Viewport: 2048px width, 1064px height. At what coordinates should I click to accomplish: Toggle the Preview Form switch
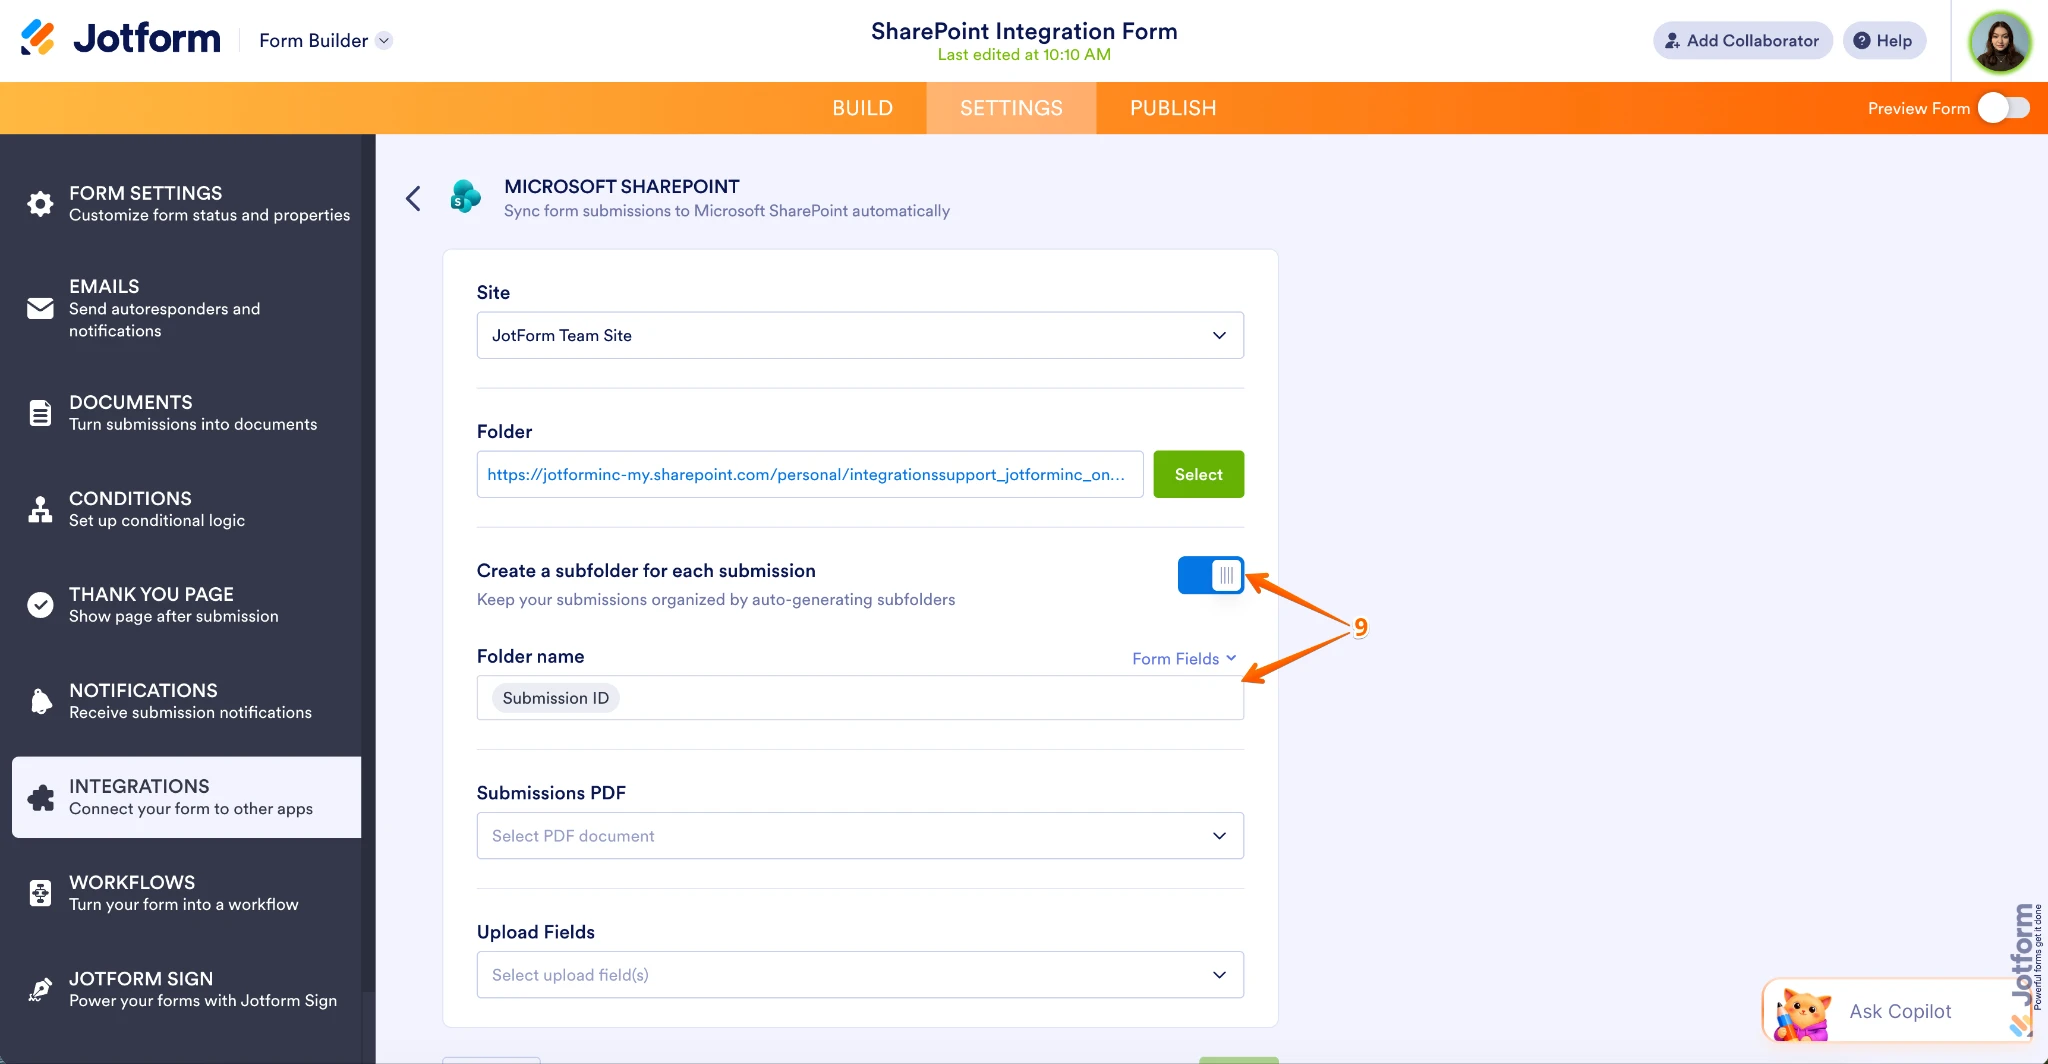[x=2004, y=108]
